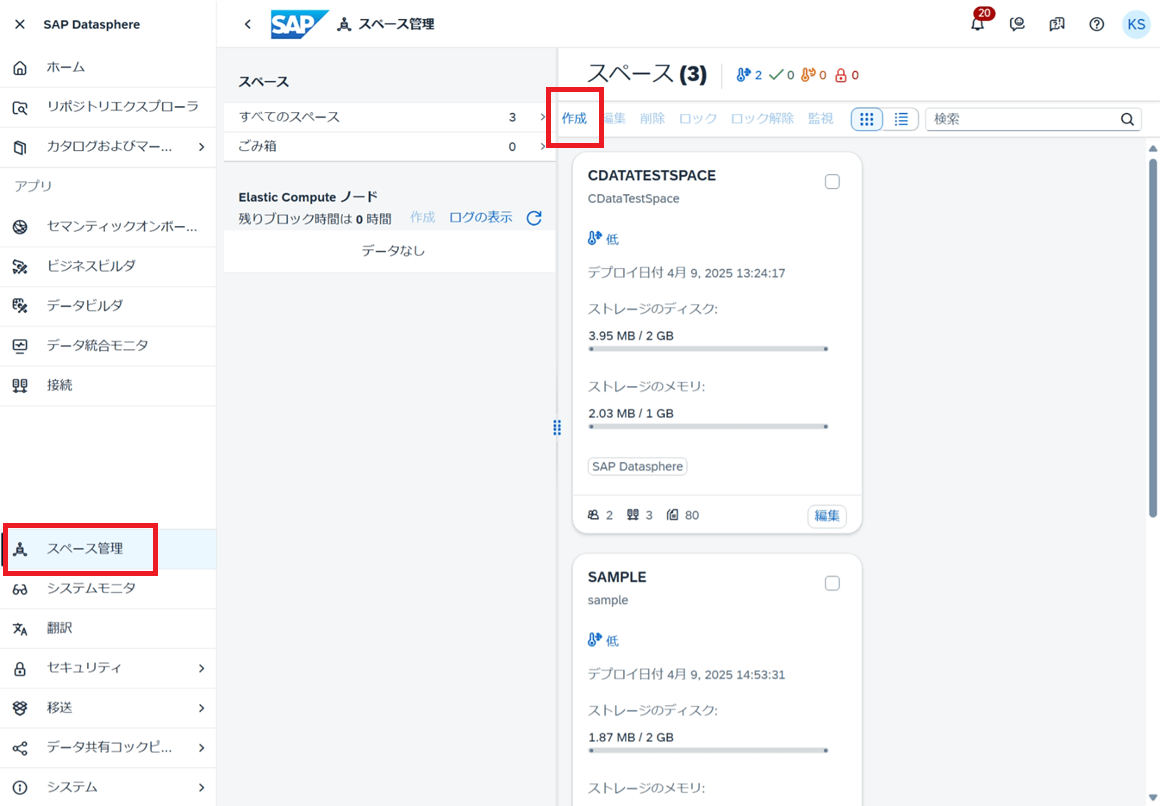This screenshot has height=806, width=1160.
Task: Refresh Elastic Compute nodes list
Action: pyautogui.click(x=534, y=218)
